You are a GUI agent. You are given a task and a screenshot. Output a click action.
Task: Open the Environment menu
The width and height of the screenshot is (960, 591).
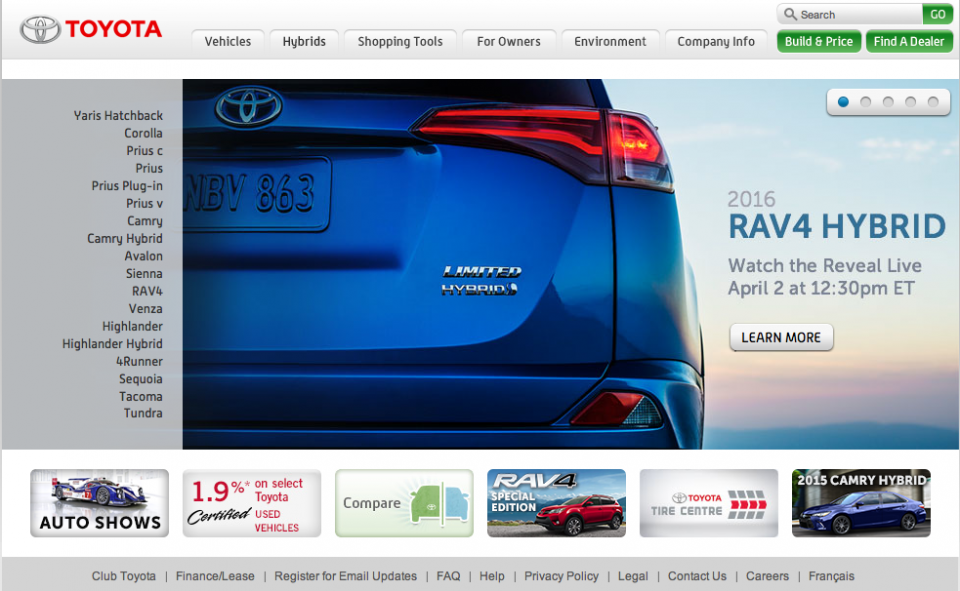610,42
